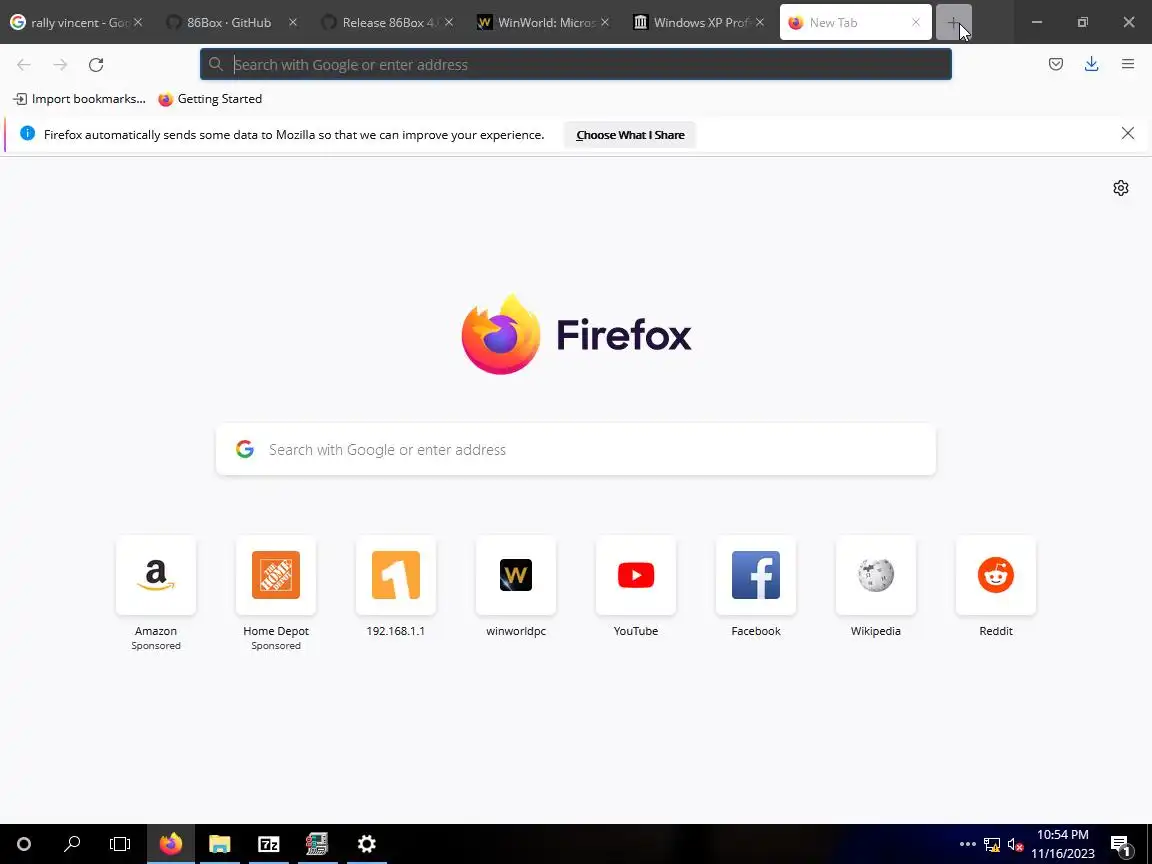Show hidden system tray icons
The image size is (1152, 864).
[968, 844]
